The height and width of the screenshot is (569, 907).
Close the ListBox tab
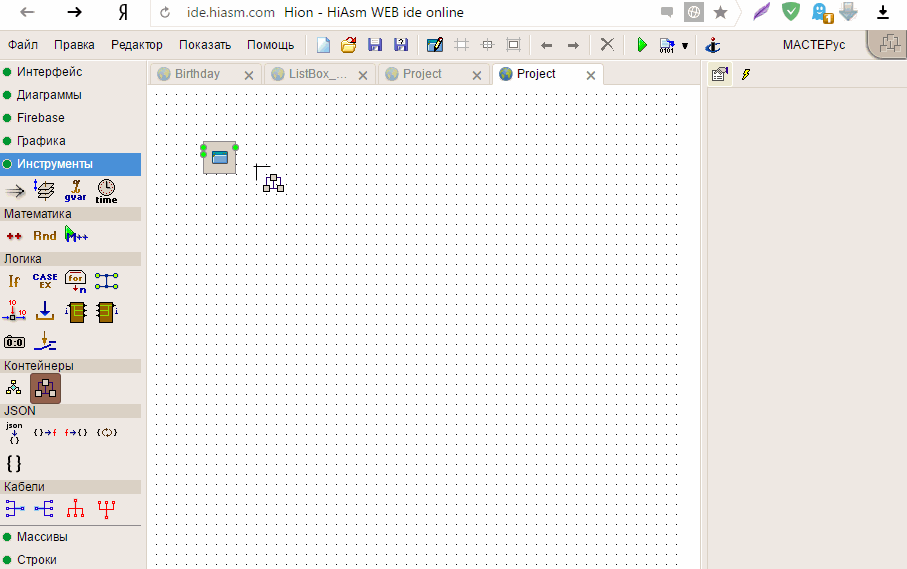363,75
